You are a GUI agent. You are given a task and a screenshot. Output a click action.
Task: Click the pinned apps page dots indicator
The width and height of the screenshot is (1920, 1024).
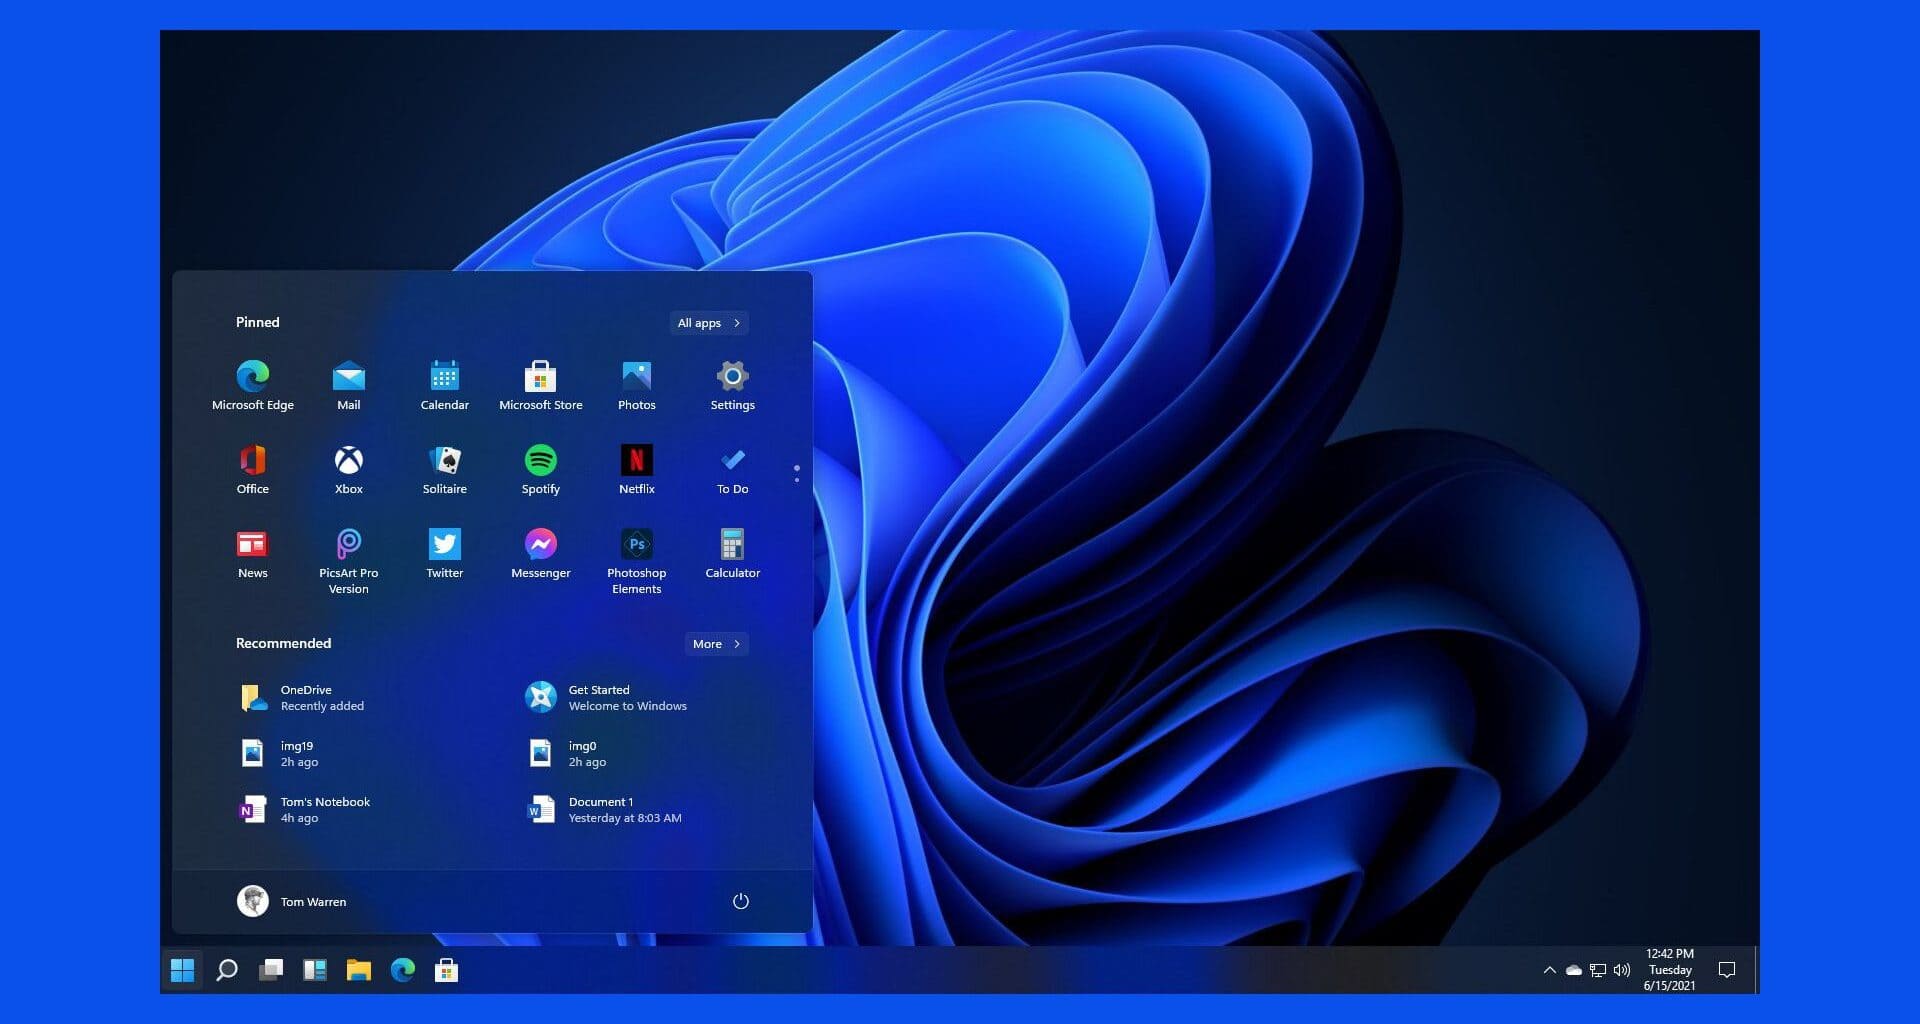796,474
